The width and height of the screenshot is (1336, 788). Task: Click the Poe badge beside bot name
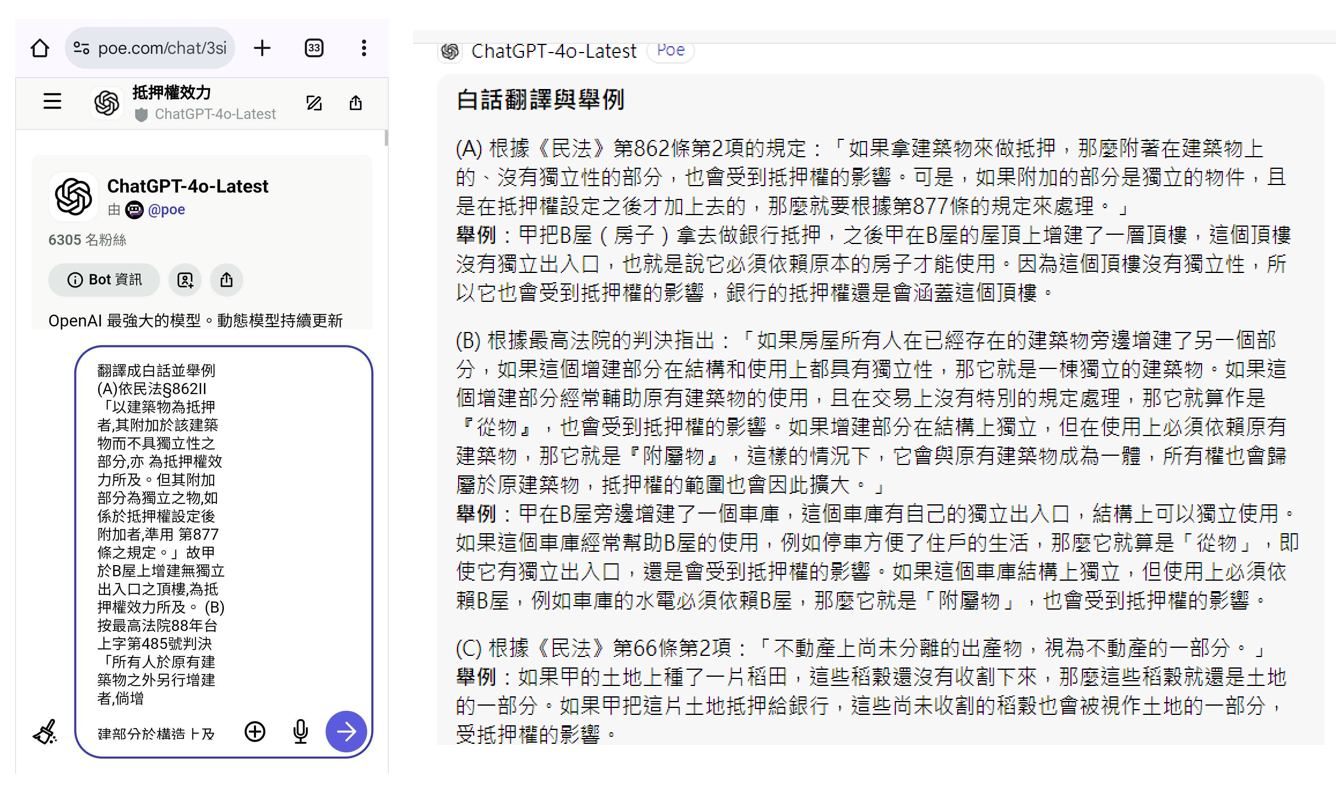(x=671, y=50)
